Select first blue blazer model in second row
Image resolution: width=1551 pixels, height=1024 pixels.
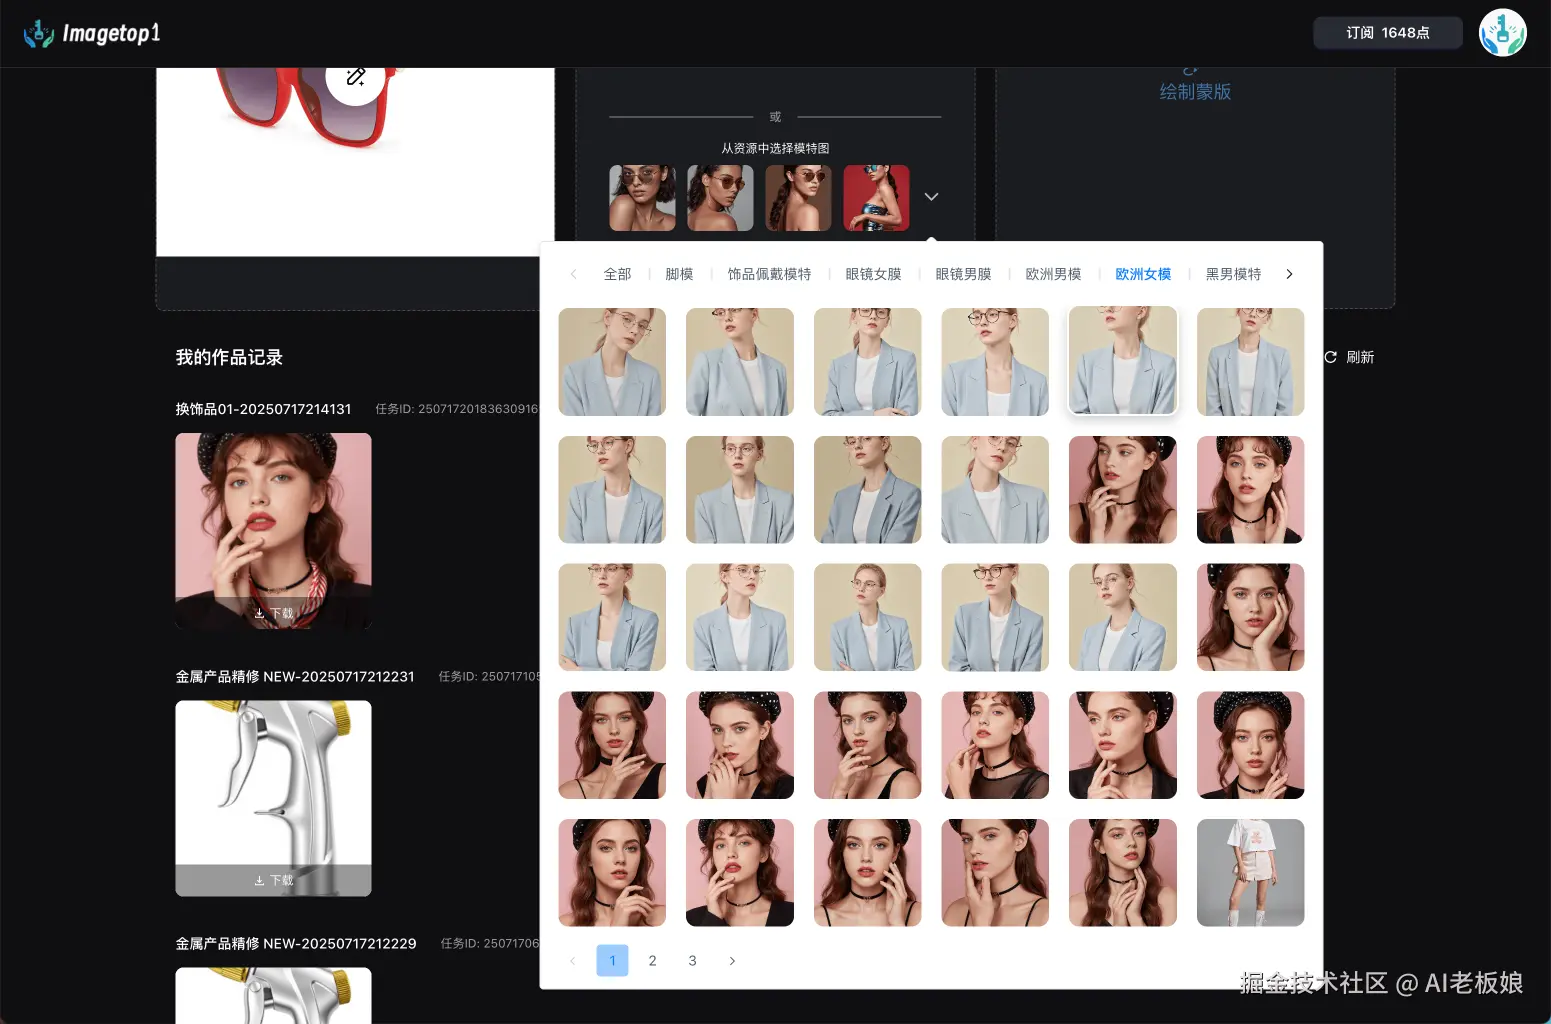click(612, 489)
